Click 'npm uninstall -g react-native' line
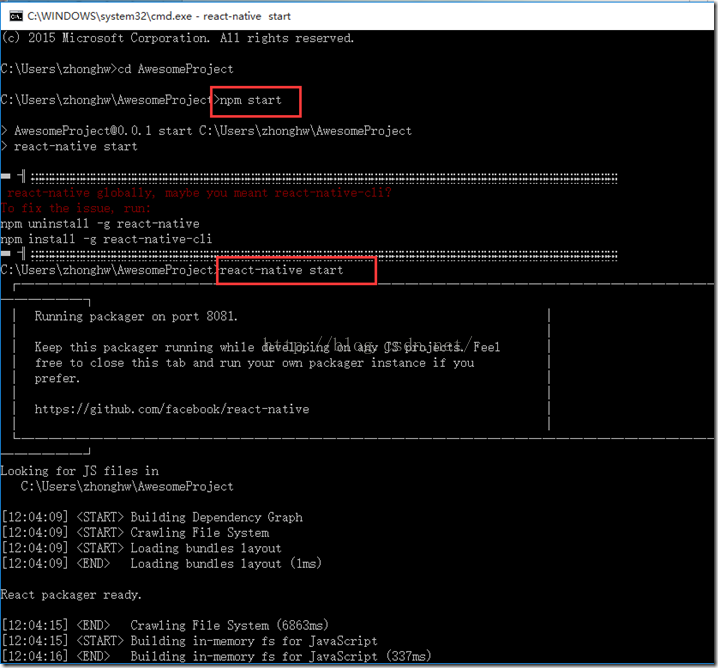Image resolution: width=718 pixels, height=668 pixels. tap(100, 224)
